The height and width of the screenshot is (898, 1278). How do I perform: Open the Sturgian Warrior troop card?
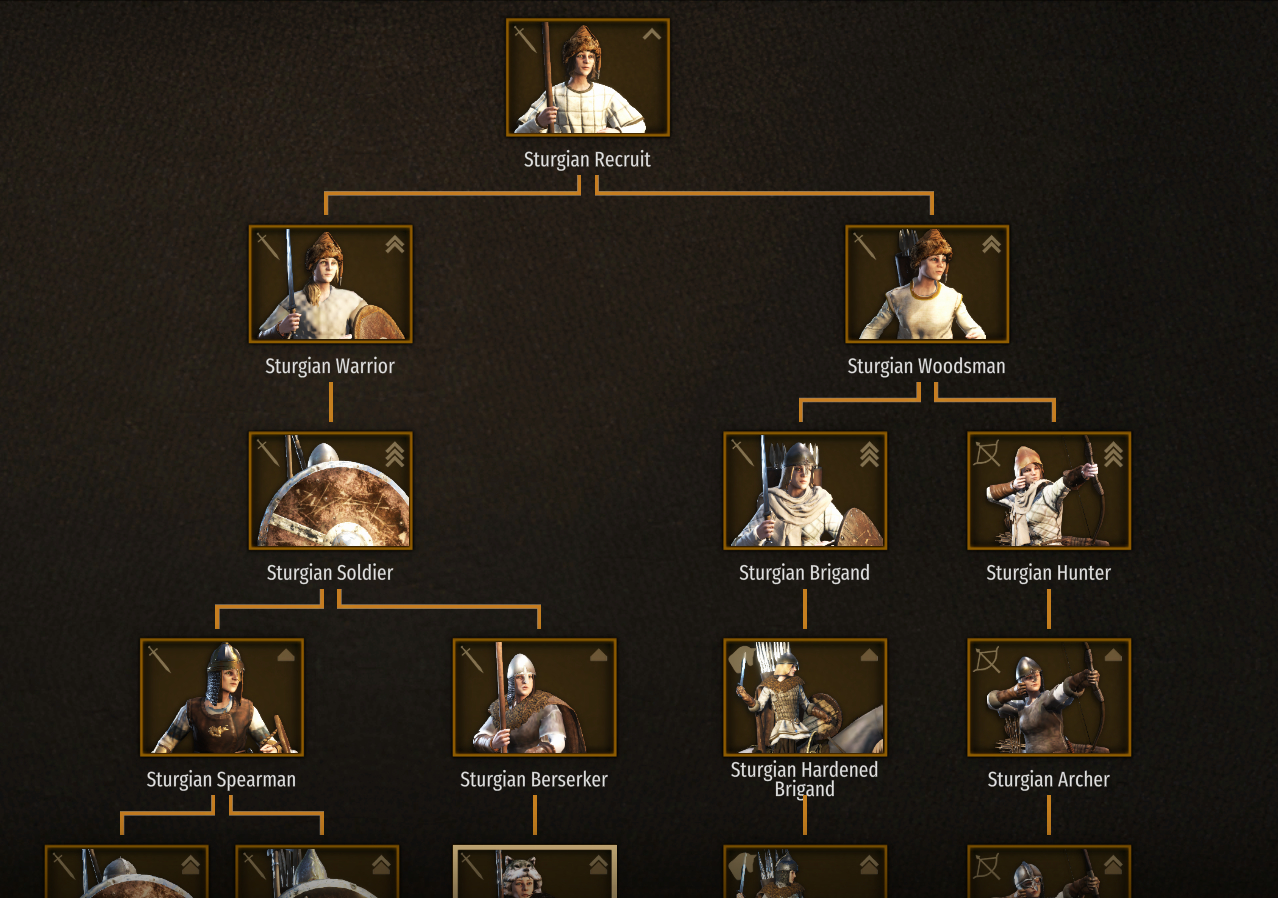[331, 284]
